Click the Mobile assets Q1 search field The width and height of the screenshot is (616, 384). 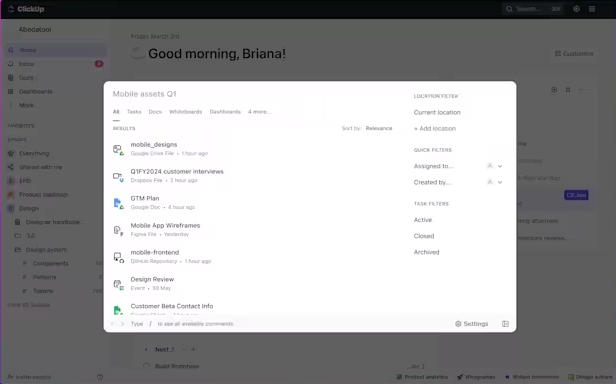click(255, 94)
